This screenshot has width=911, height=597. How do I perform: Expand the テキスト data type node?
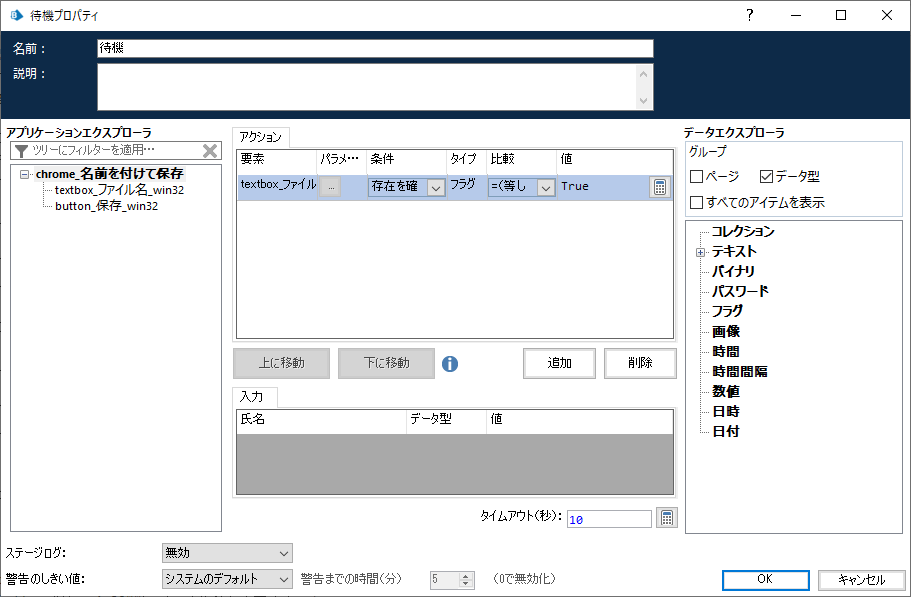click(x=701, y=252)
